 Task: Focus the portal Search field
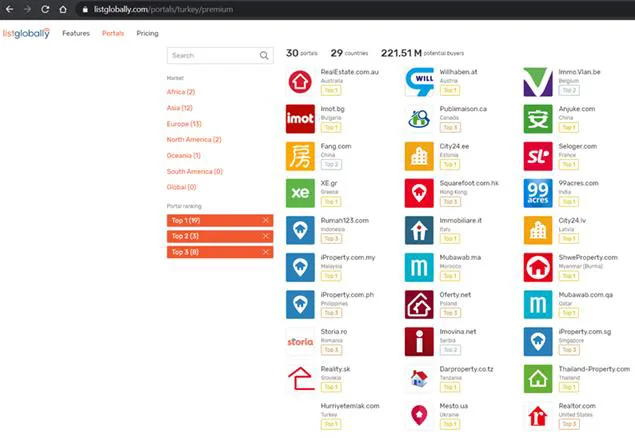point(220,55)
